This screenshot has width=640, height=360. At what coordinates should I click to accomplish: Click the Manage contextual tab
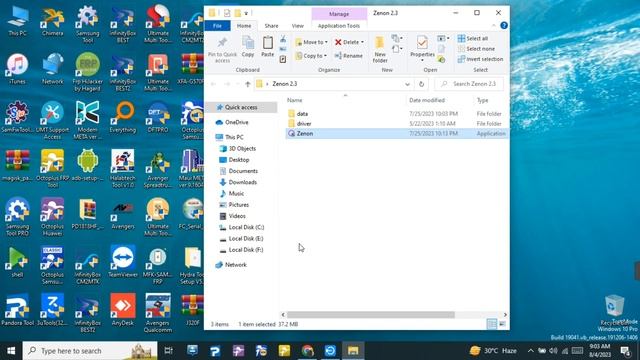[339, 14]
